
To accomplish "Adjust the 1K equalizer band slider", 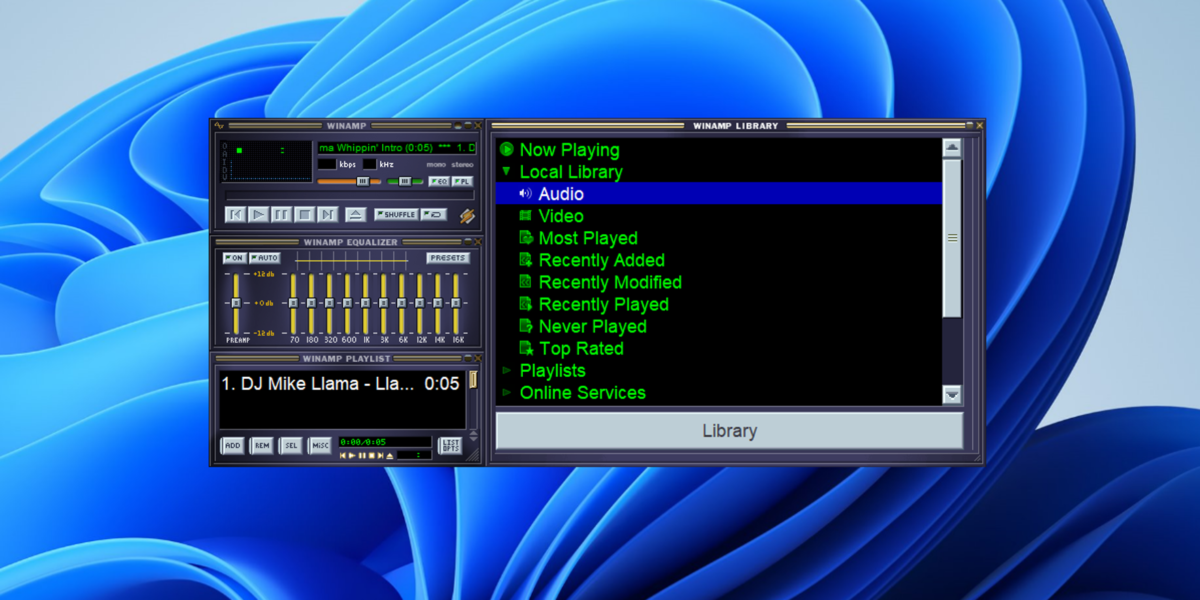I will (365, 303).
